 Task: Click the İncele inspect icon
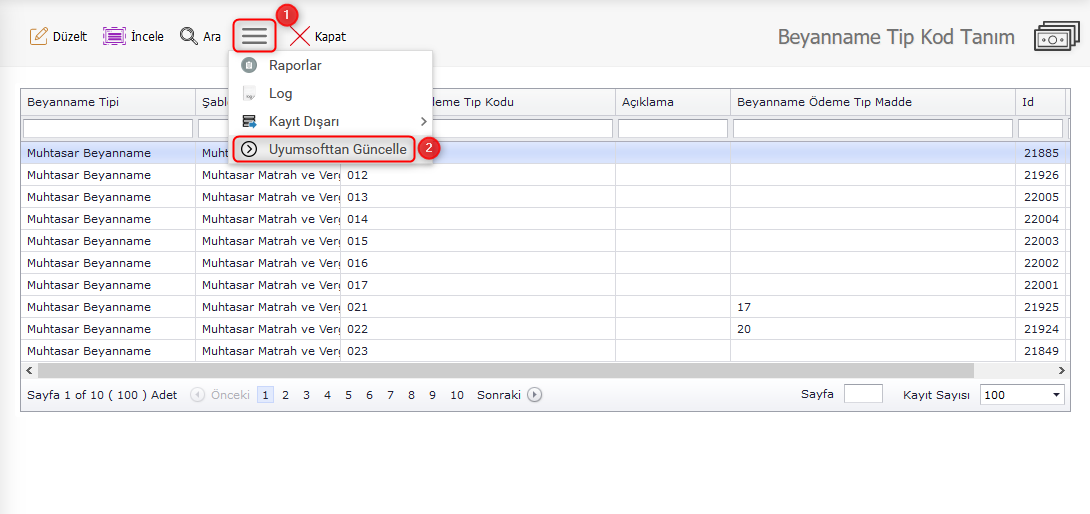[x=114, y=37]
